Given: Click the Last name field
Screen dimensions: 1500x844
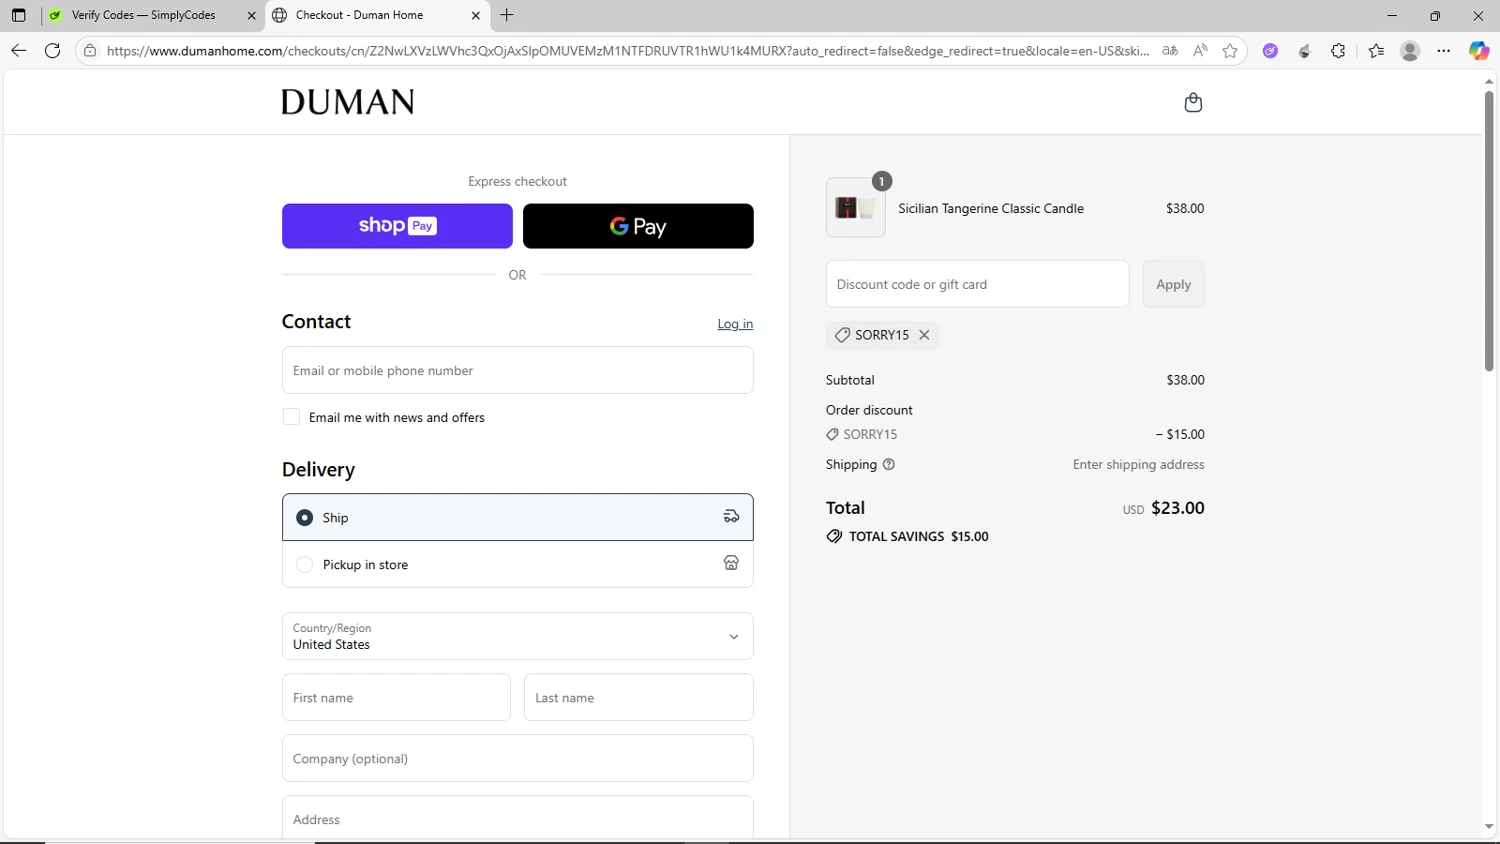Looking at the screenshot, I should coord(639,697).
